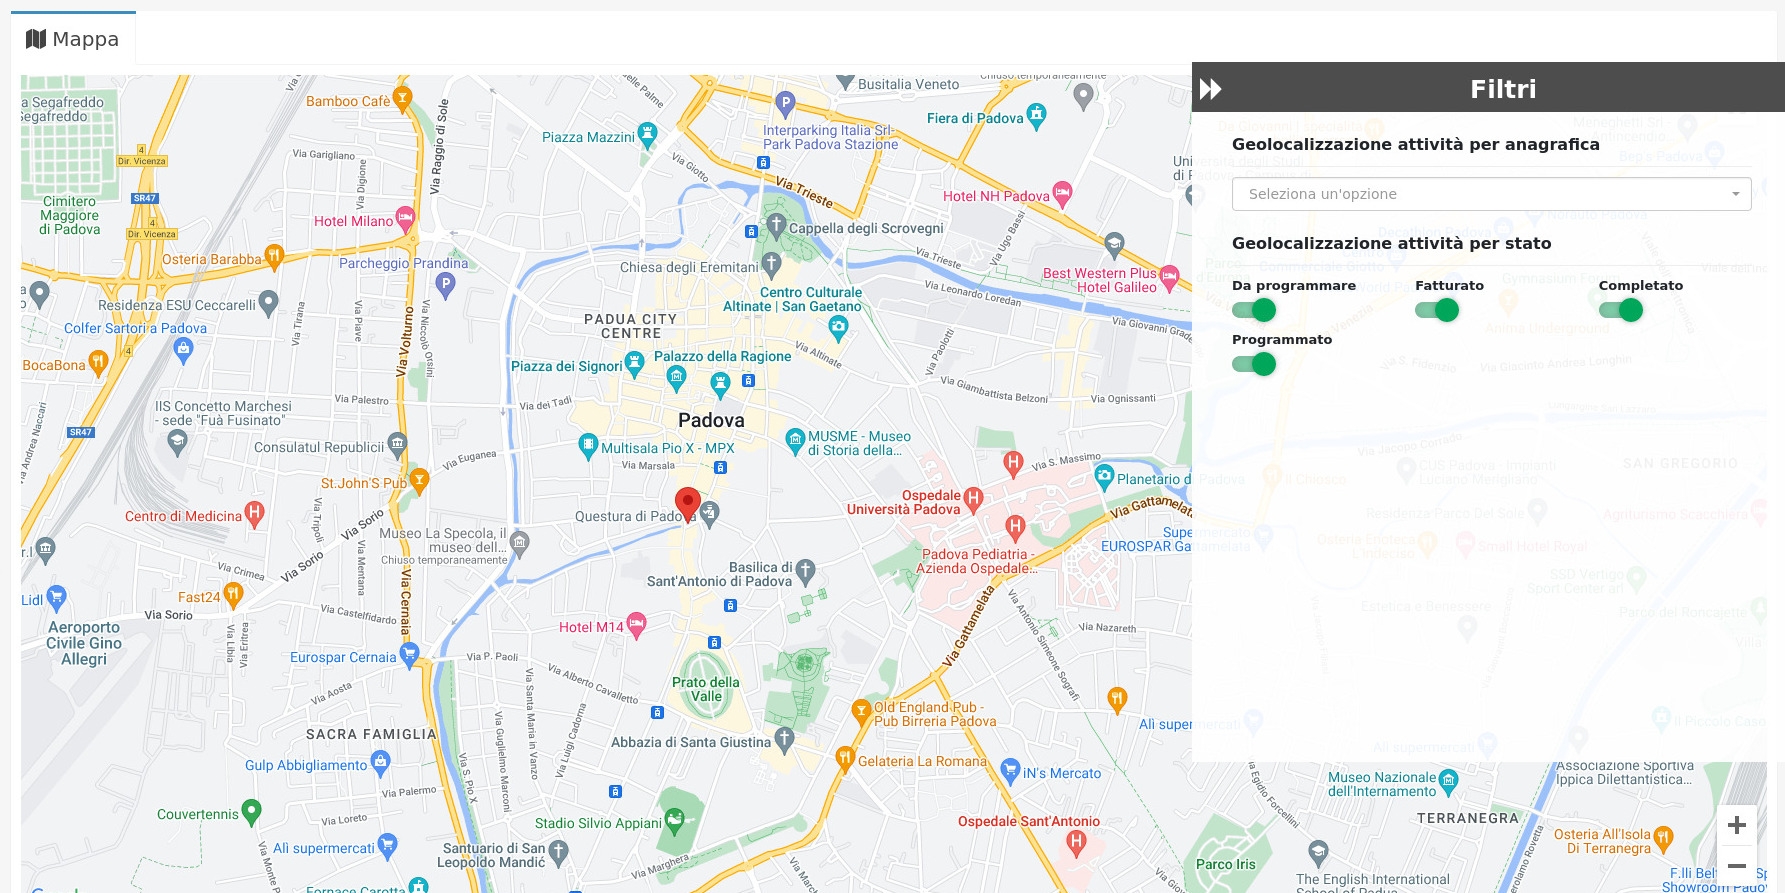Toggle the Programmato status filter

pyautogui.click(x=1254, y=364)
